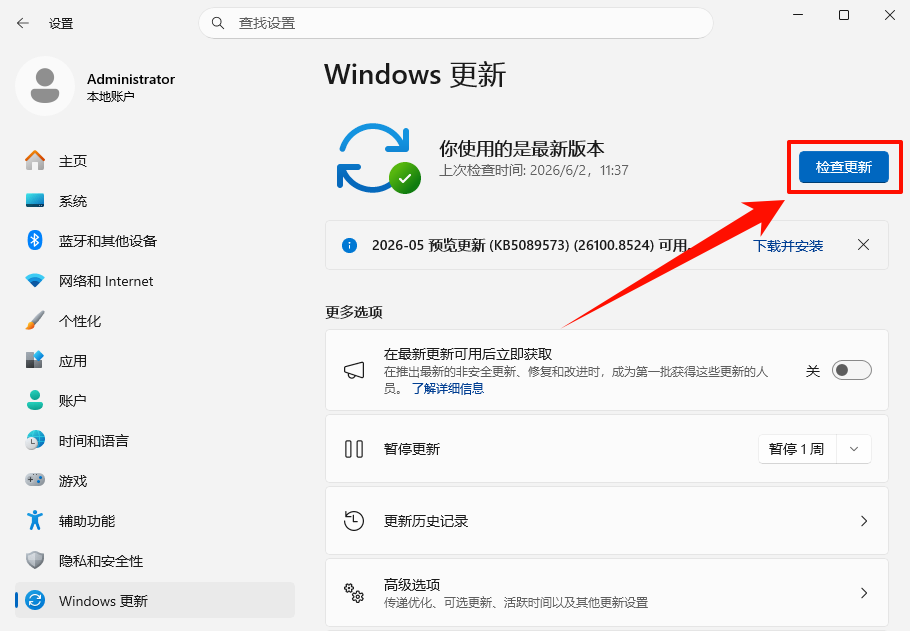Click the Wi-Fi network icon
Image resolution: width=910 pixels, height=631 pixels.
pos(35,280)
